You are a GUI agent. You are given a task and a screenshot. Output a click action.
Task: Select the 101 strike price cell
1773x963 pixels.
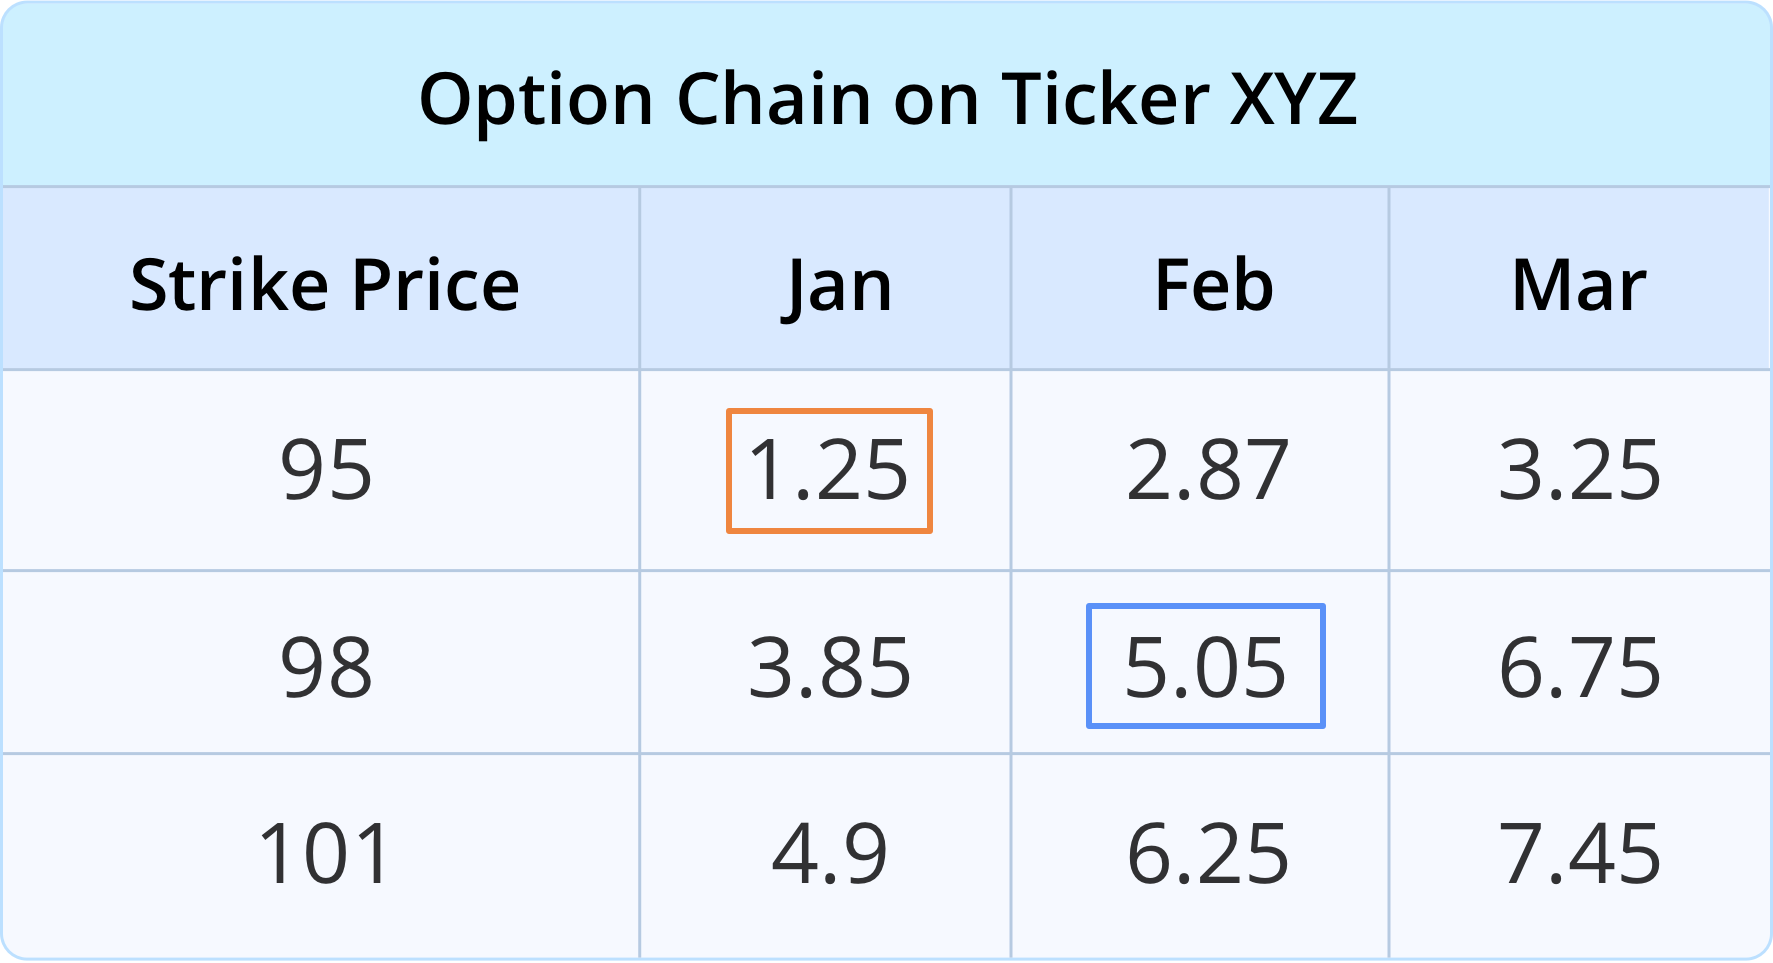pos(324,854)
